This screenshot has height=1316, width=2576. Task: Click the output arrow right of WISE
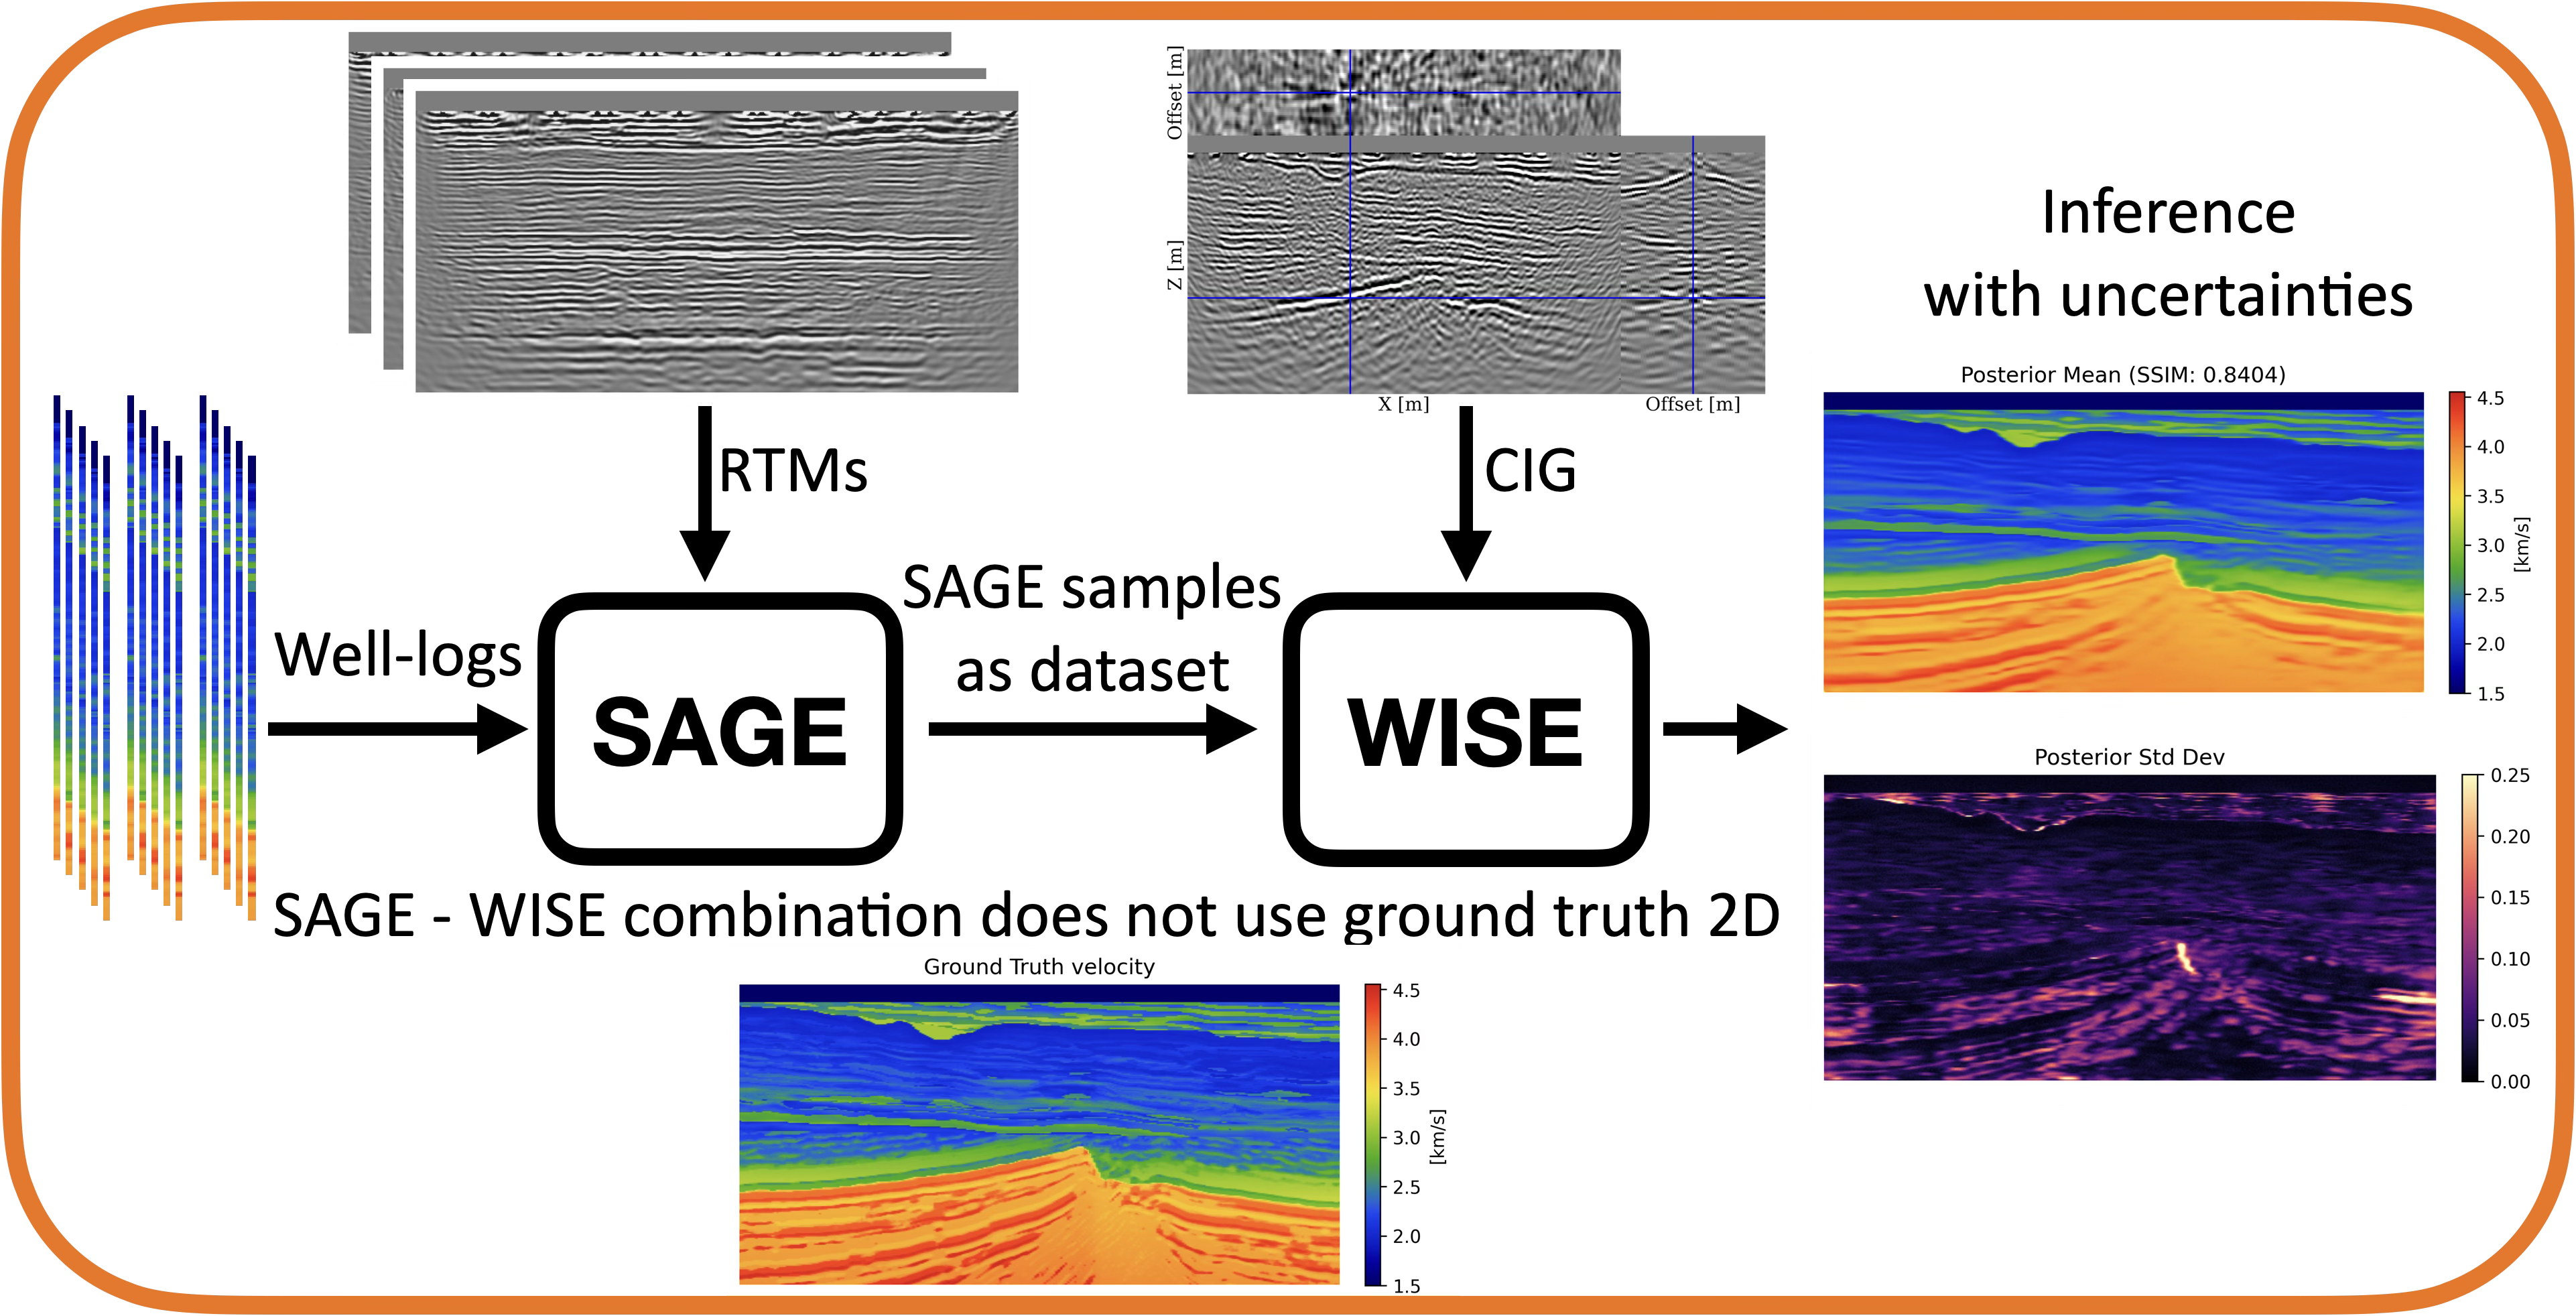click(1725, 729)
